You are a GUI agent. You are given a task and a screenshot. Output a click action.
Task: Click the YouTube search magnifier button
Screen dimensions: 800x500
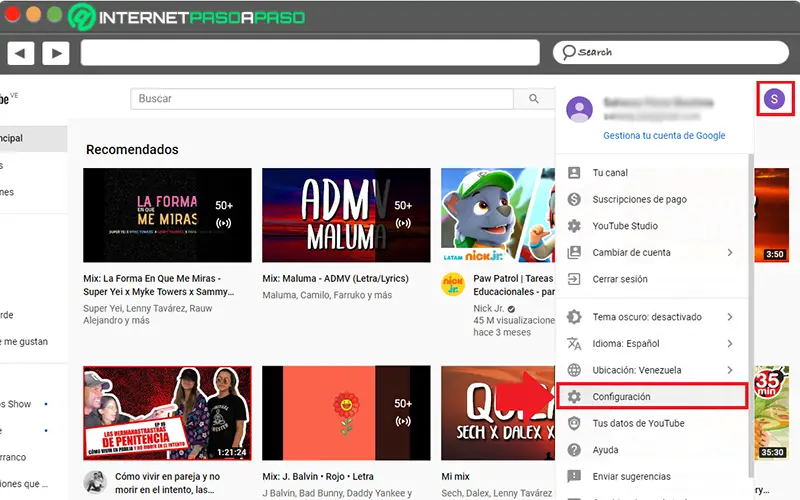coord(534,98)
